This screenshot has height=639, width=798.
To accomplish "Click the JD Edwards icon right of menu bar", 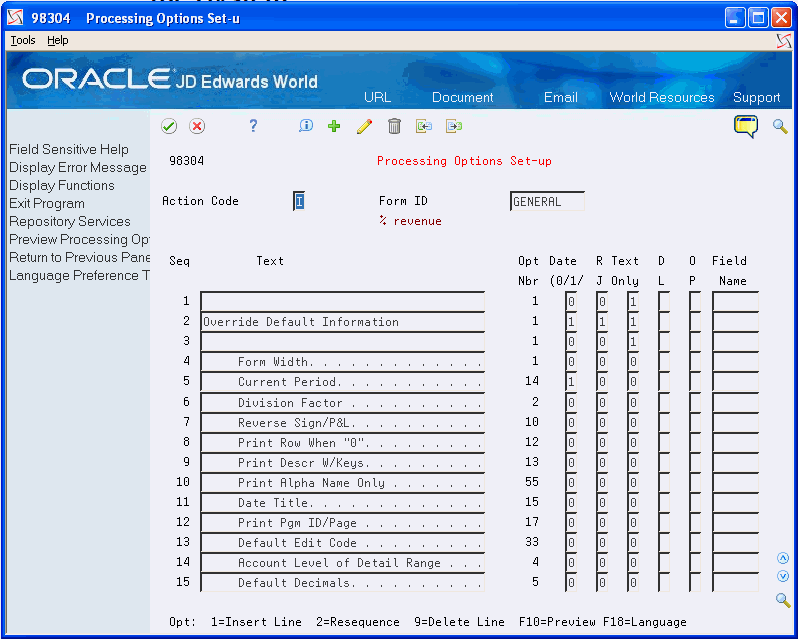I will [784, 41].
